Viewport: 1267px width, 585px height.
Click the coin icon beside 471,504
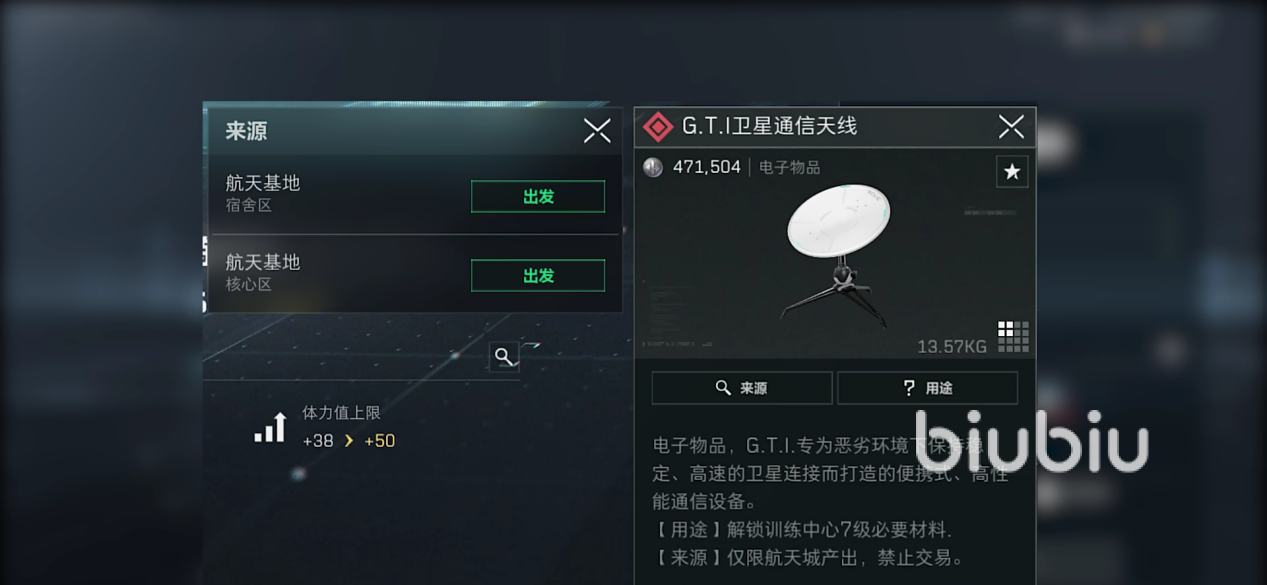(x=653, y=167)
